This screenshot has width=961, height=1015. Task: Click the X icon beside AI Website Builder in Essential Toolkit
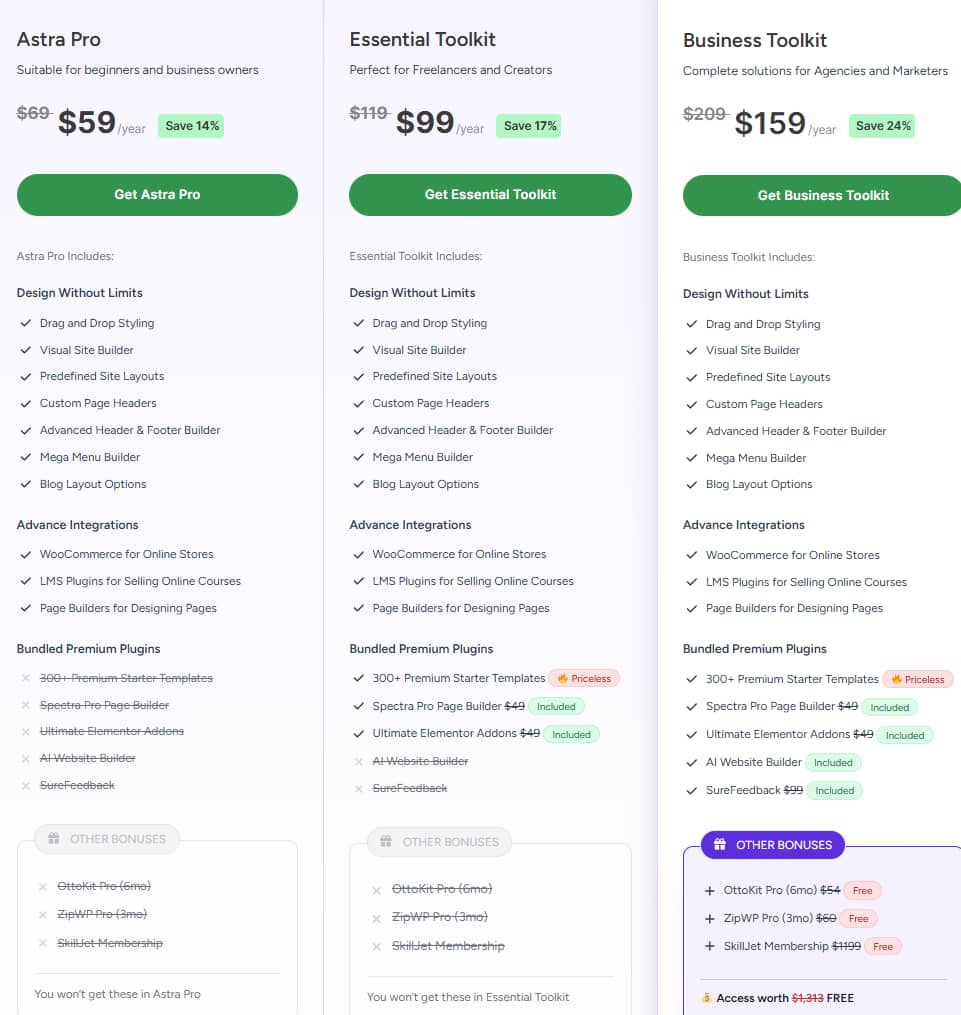(x=358, y=761)
